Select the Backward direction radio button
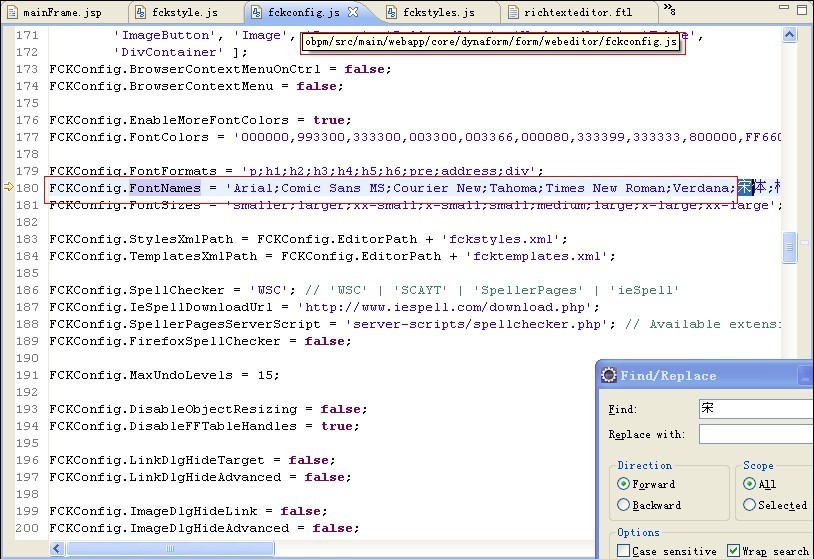The width and height of the screenshot is (814, 559). click(624, 505)
